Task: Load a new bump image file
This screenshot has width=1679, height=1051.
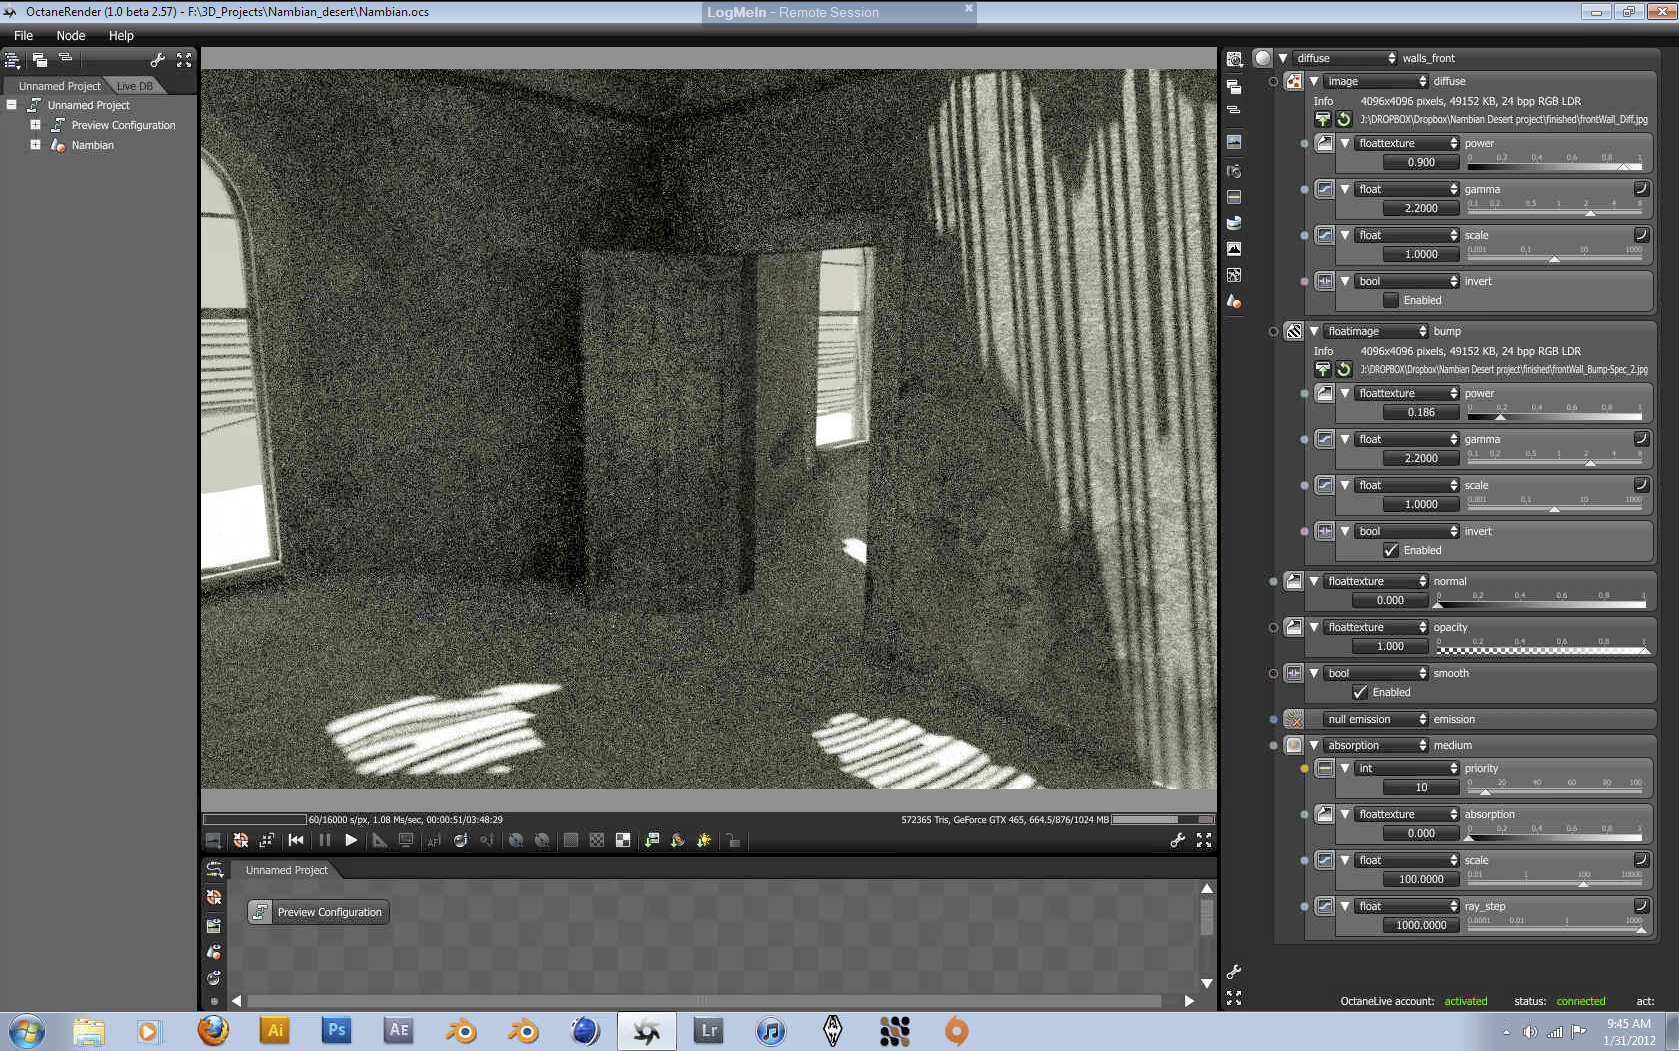Action: [x=1323, y=369]
